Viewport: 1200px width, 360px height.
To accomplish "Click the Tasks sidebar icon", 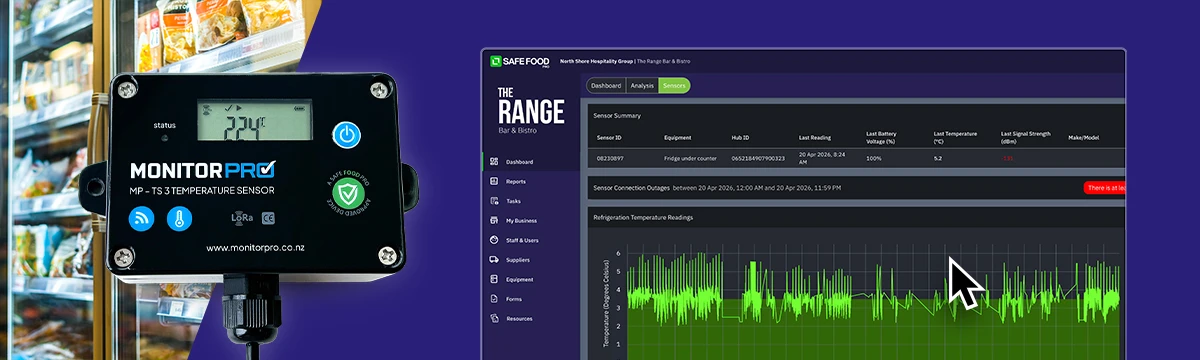I will click(494, 201).
